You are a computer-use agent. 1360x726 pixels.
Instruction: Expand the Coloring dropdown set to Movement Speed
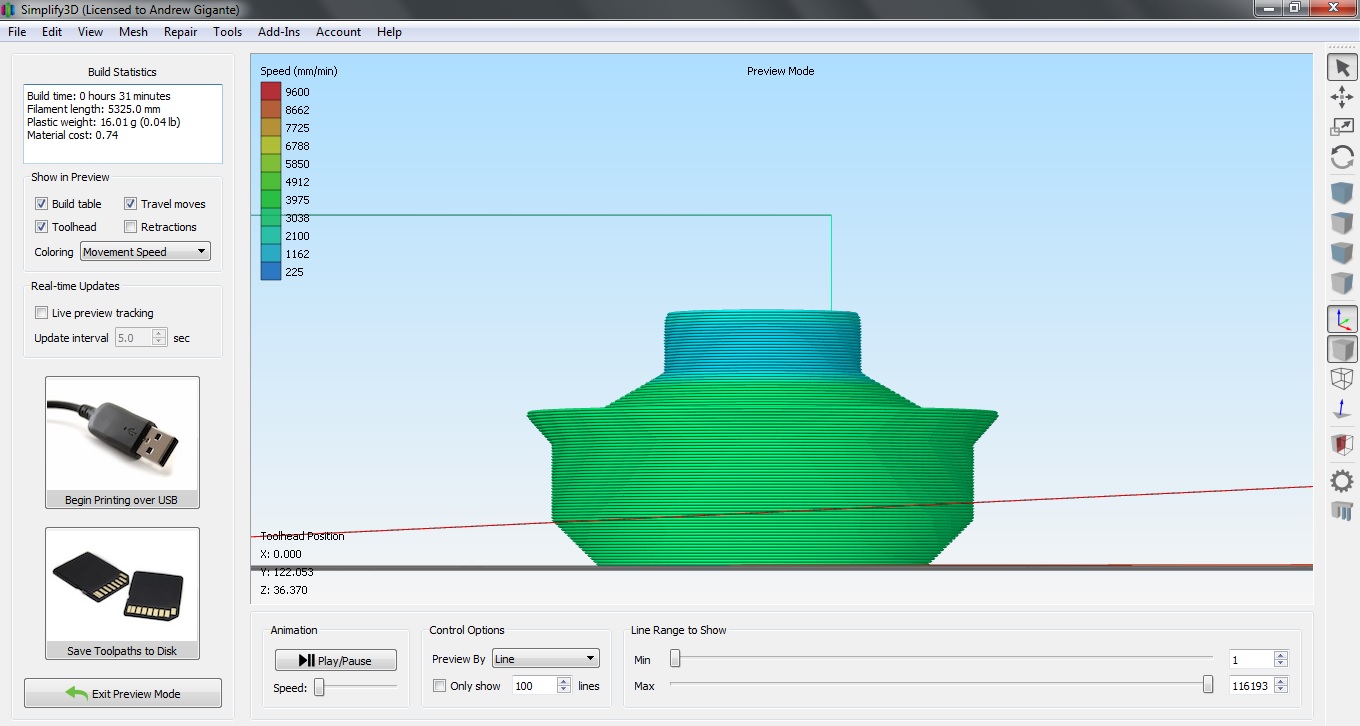(x=145, y=252)
